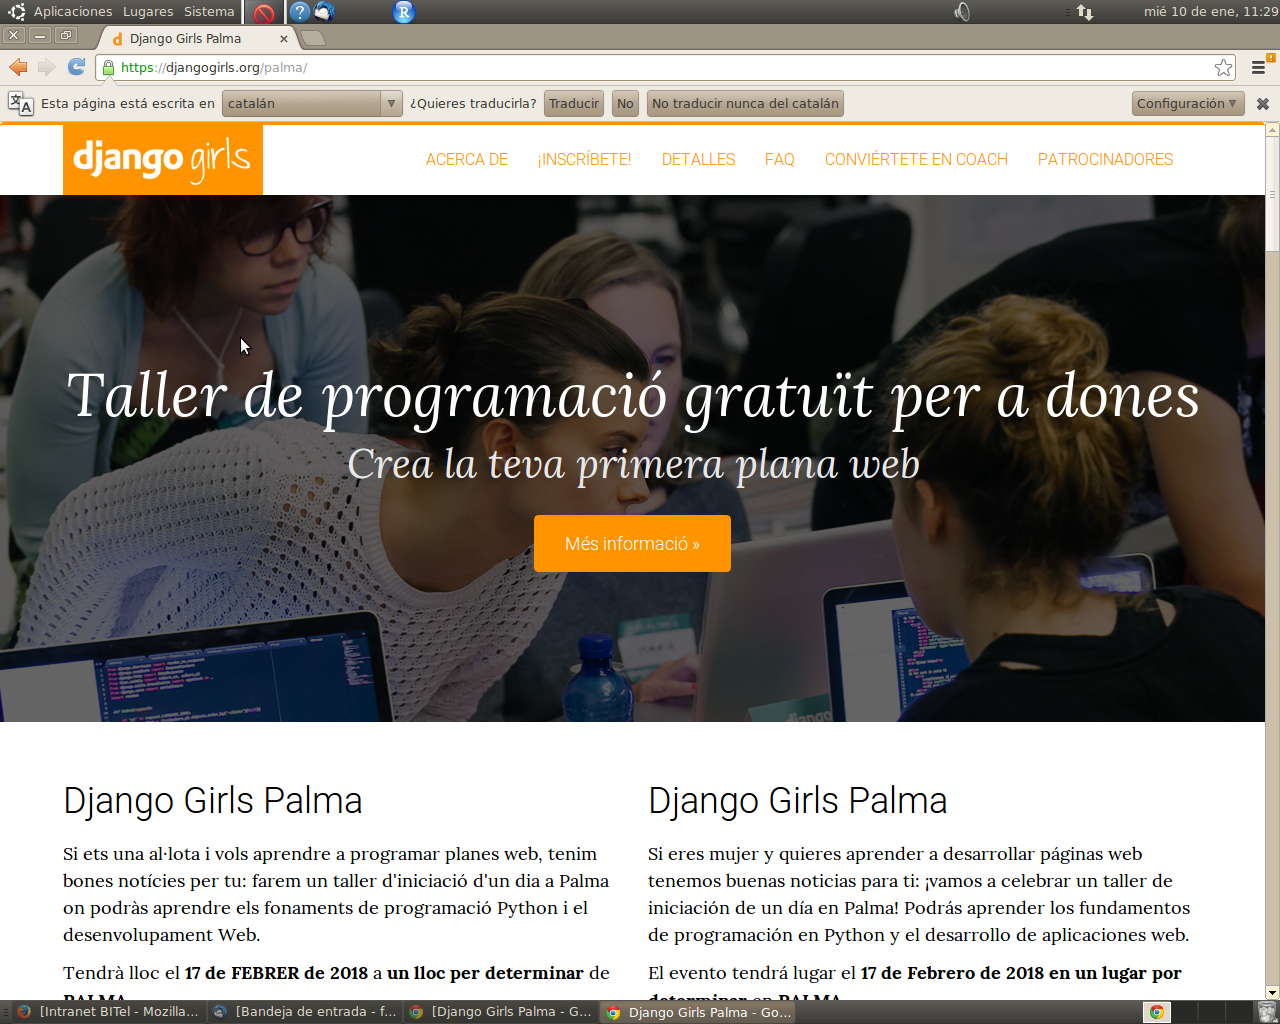Click the Taller de programació gratuït heading
The width and height of the screenshot is (1280, 1024).
click(632, 396)
